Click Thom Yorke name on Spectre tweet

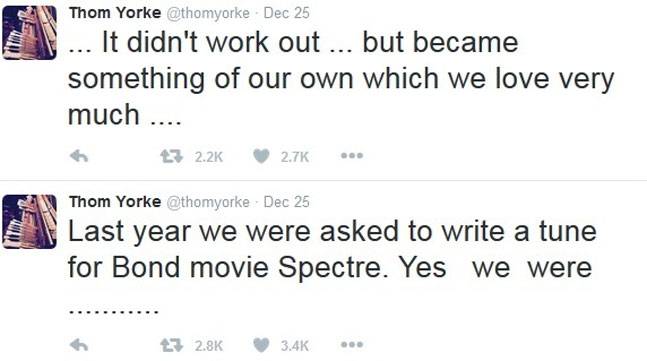tap(115, 202)
